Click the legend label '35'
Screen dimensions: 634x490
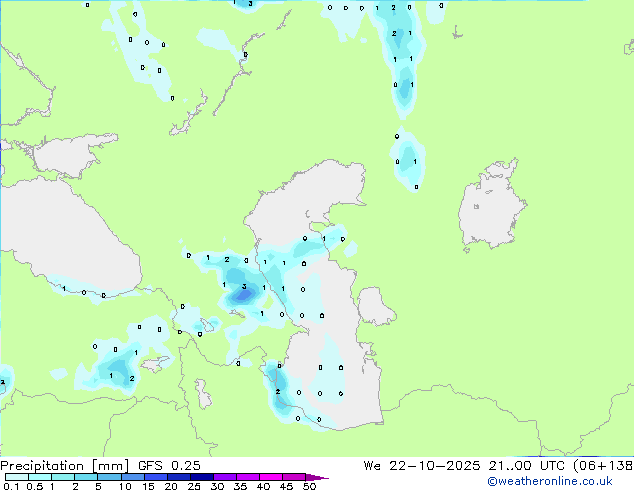pos(240,486)
